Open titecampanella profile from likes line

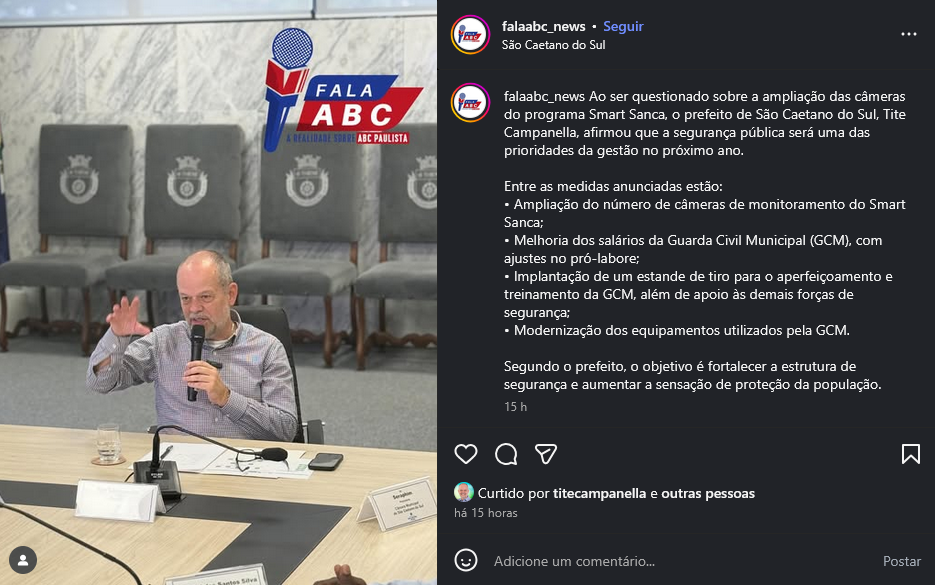[x=599, y=493]
